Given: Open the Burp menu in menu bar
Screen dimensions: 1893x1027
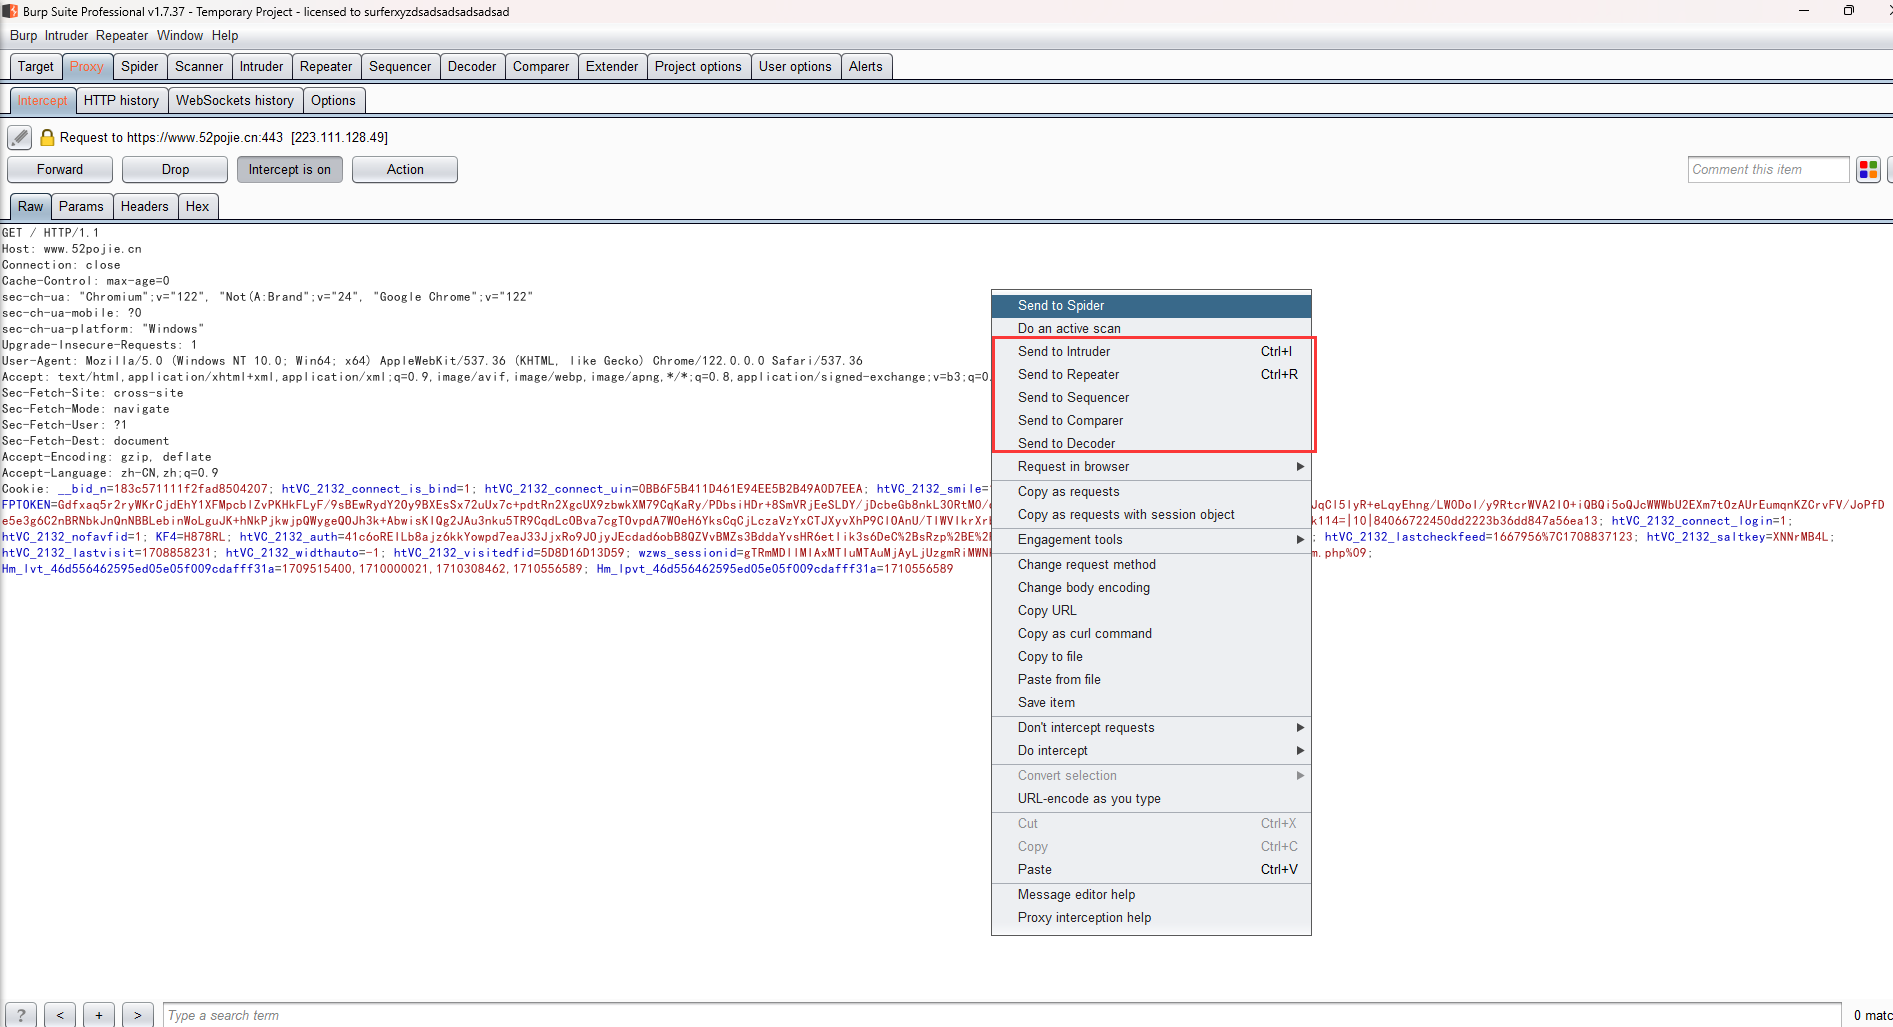Looking at the screenshot, I should 23,36.
